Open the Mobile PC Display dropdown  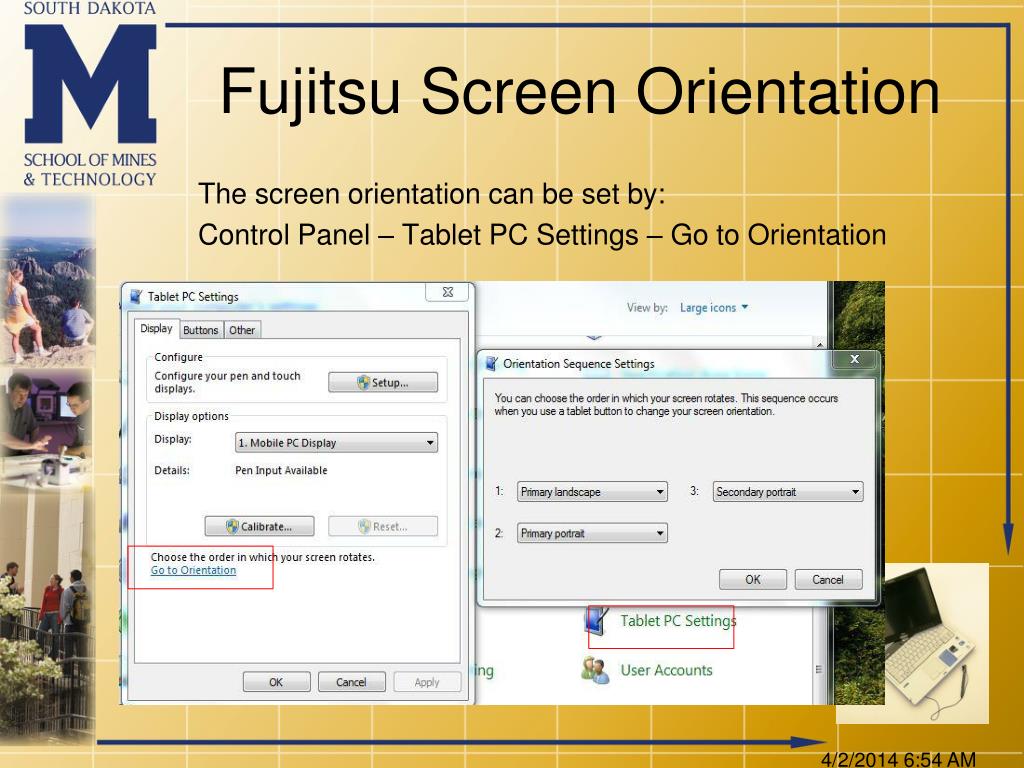pyautogui.click(x=336, y=443)
